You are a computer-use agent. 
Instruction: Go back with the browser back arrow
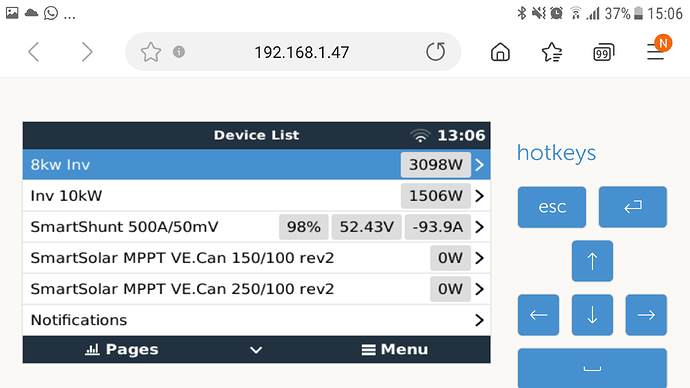(x=34, y=52)
